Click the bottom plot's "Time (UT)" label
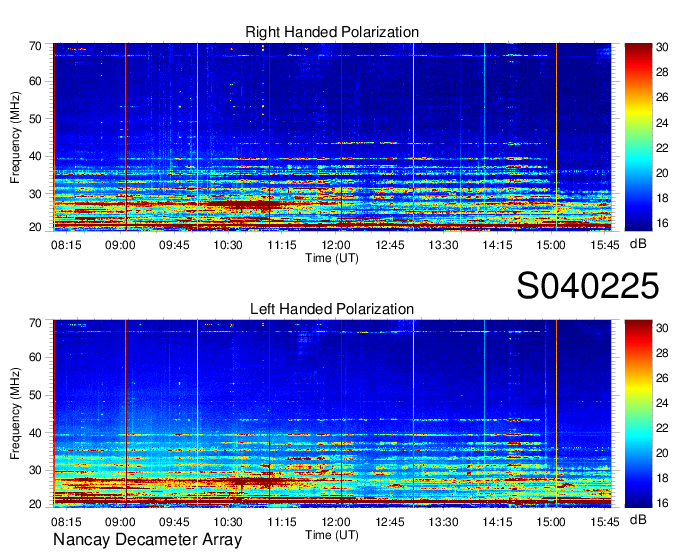This screenshot has width=680, height=552. 332,535
